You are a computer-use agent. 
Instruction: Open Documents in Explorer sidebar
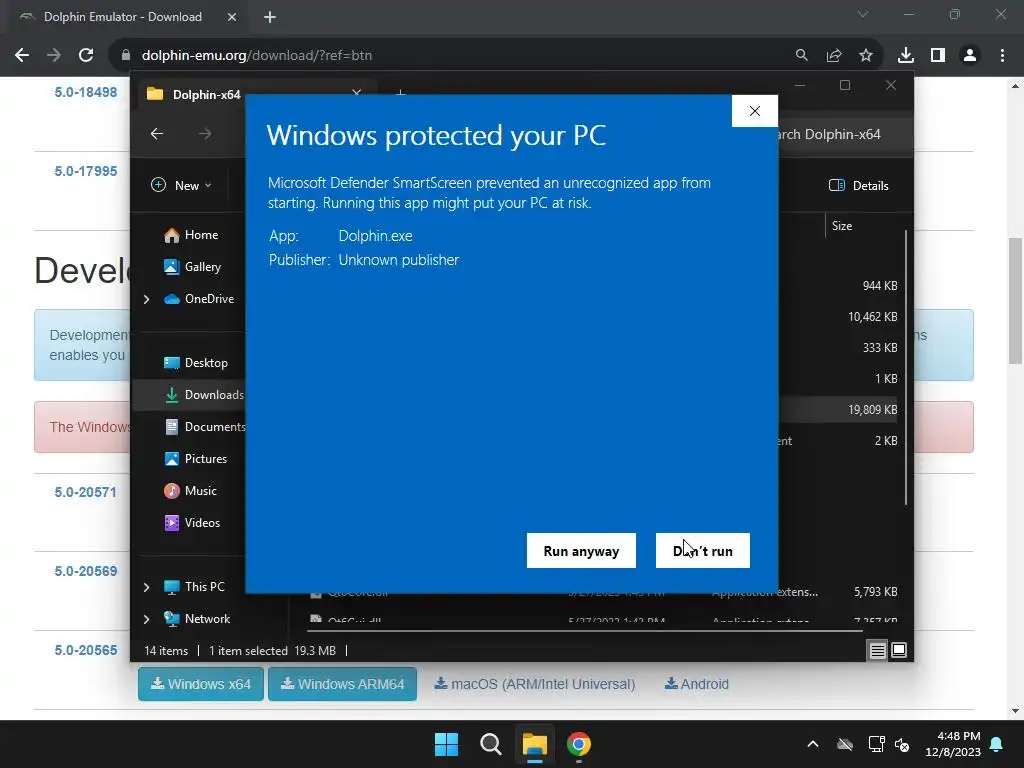click(205, 427)
